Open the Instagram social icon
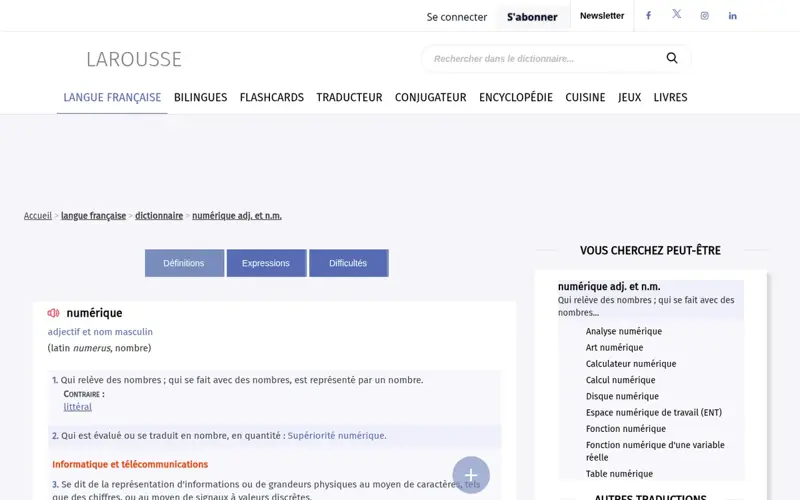 point(704,16)
